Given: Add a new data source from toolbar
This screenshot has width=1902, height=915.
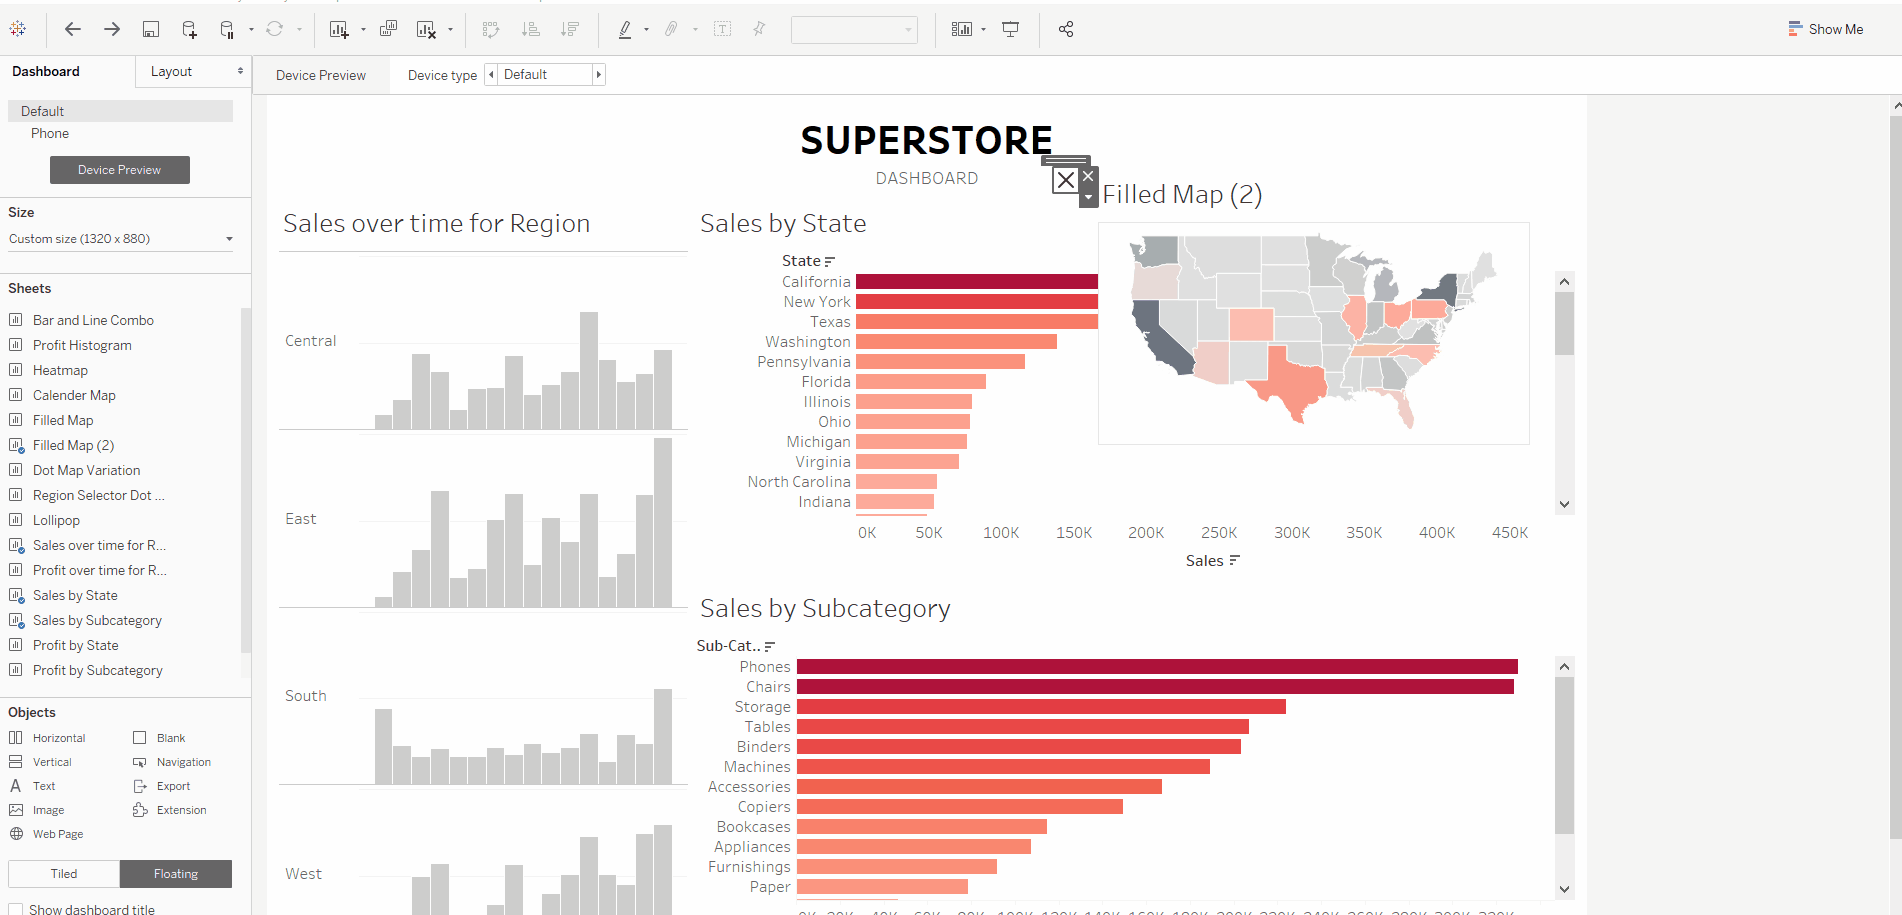Looking at the screenshot, I should pos(189,29).
